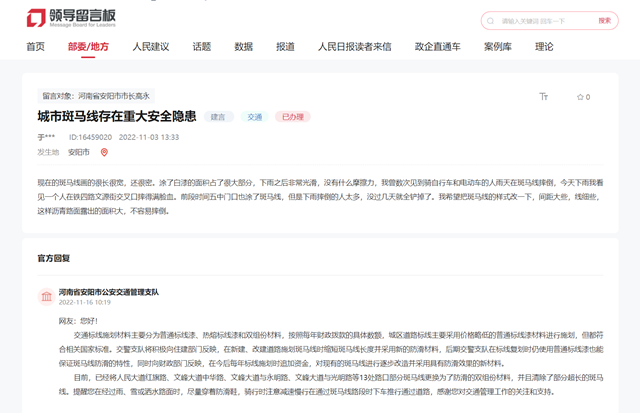
Task: Navigate to 政企直通车
Action: (437, 47)
